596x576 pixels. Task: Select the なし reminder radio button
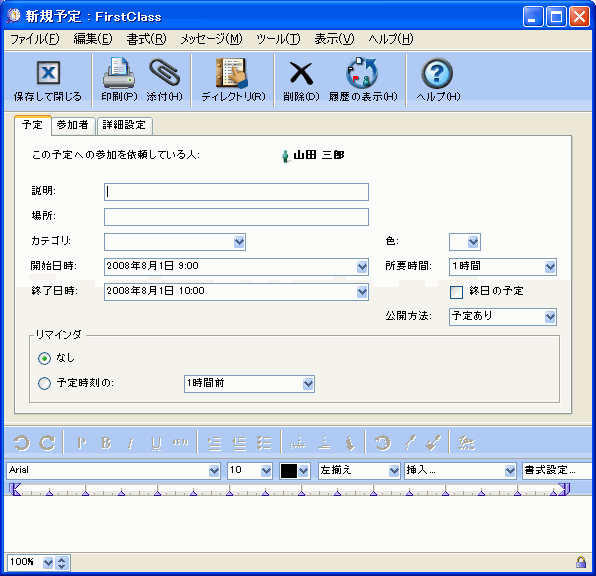44,358
